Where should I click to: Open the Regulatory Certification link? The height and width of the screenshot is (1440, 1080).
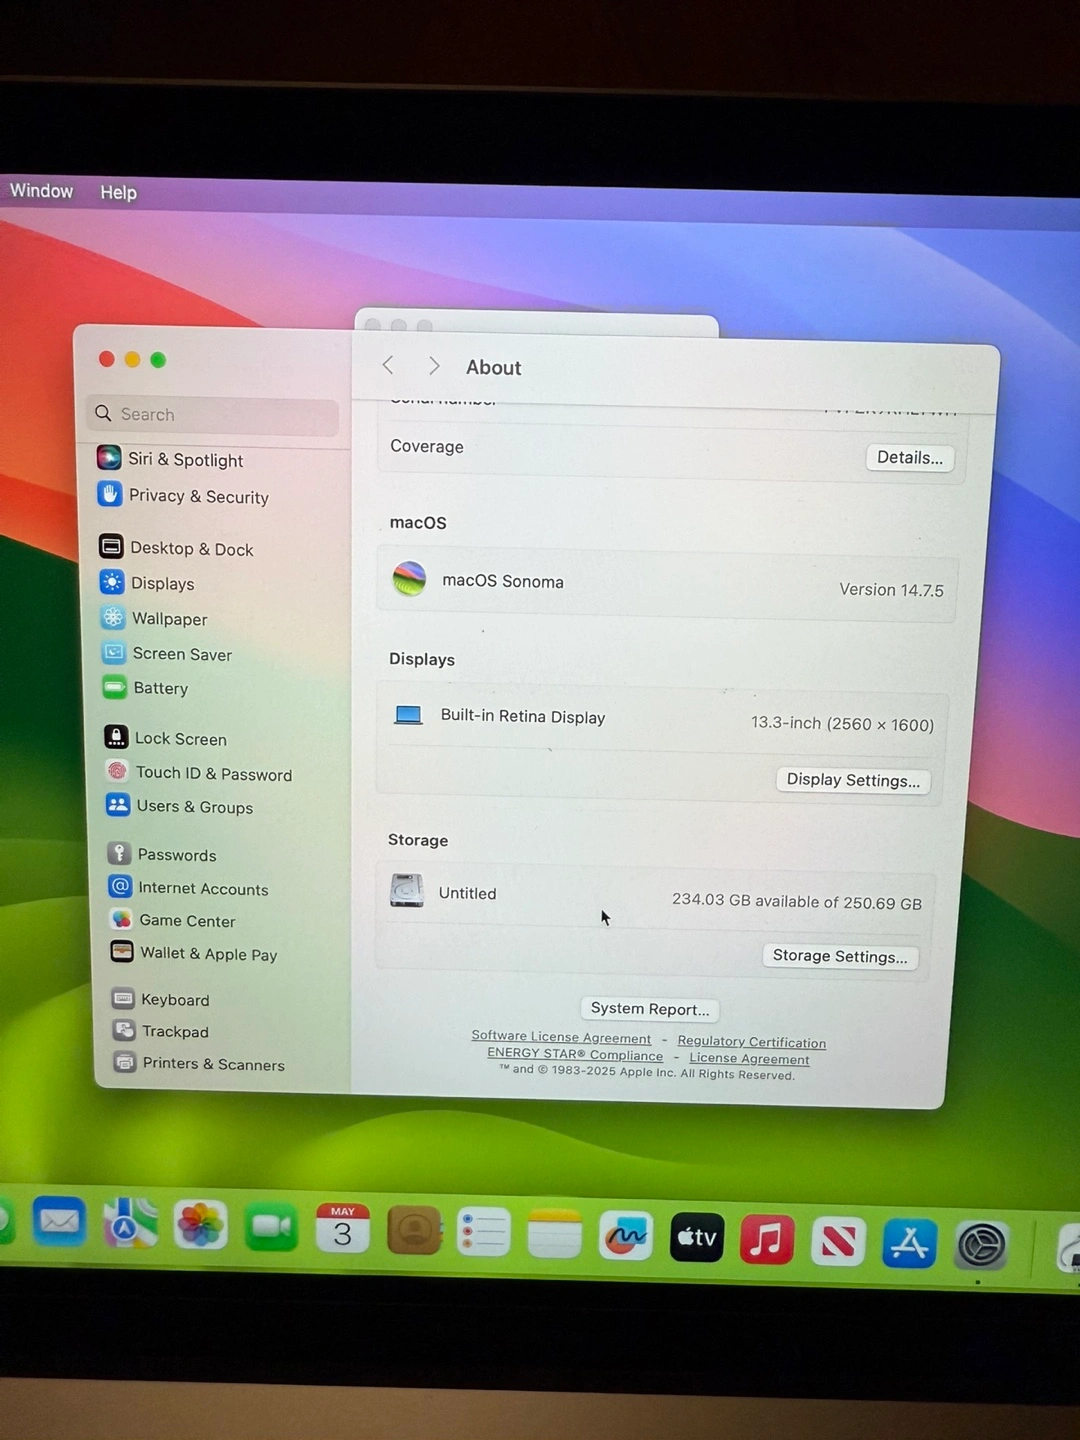click(752, 1042)
